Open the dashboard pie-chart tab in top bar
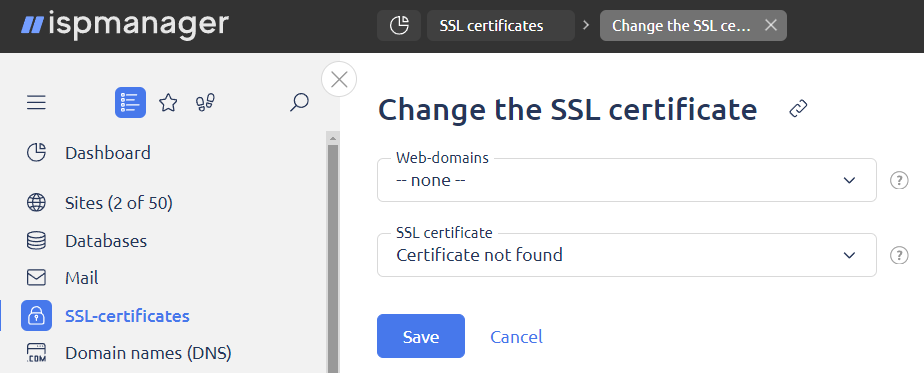Image resolution: width=924 pixels, height=373 pixels. [399, 25]
